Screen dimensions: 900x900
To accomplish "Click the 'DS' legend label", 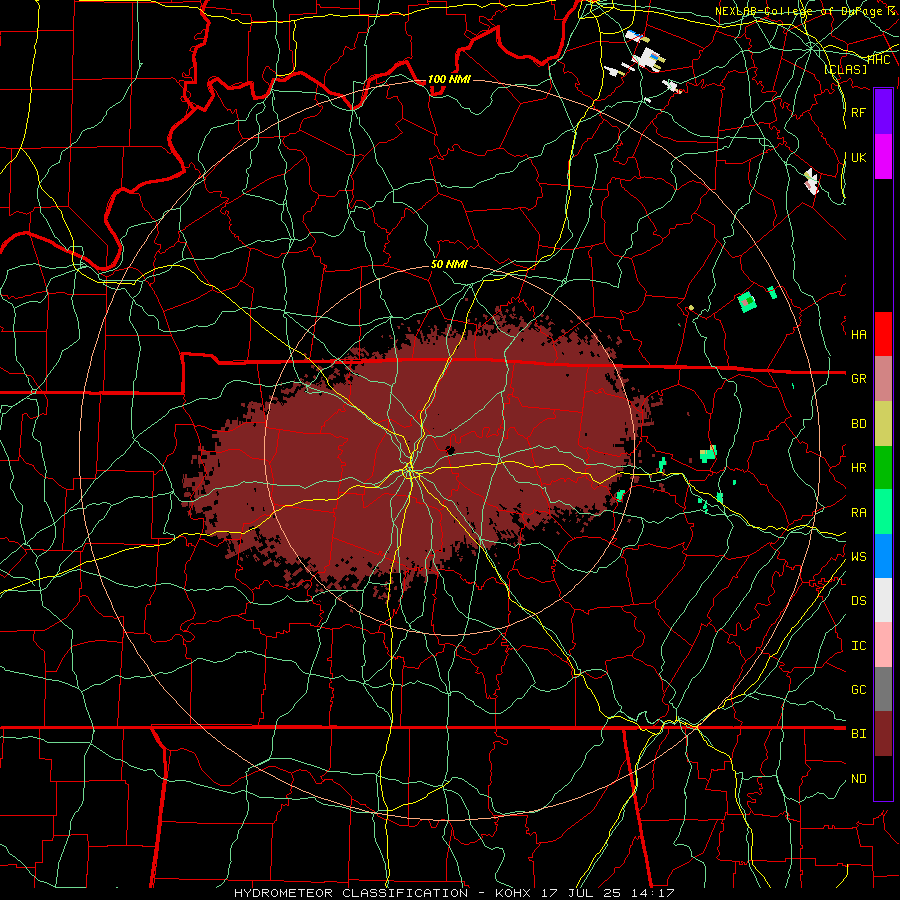I will (858, 601).
